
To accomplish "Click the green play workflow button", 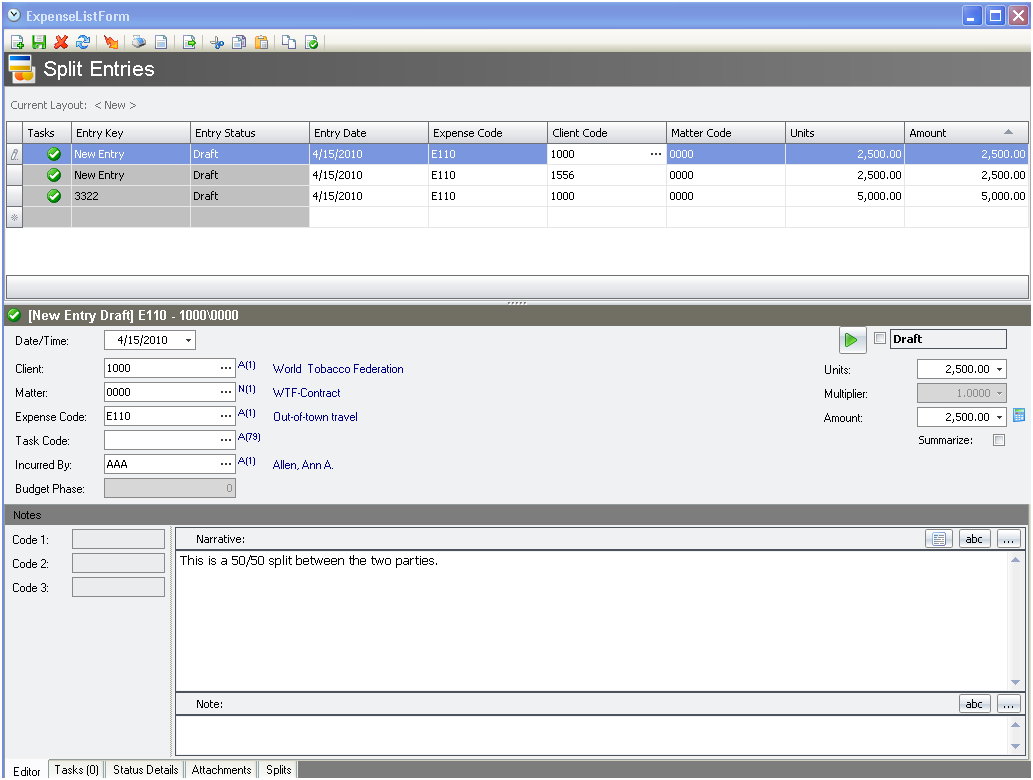I will [x=852, y=340].
